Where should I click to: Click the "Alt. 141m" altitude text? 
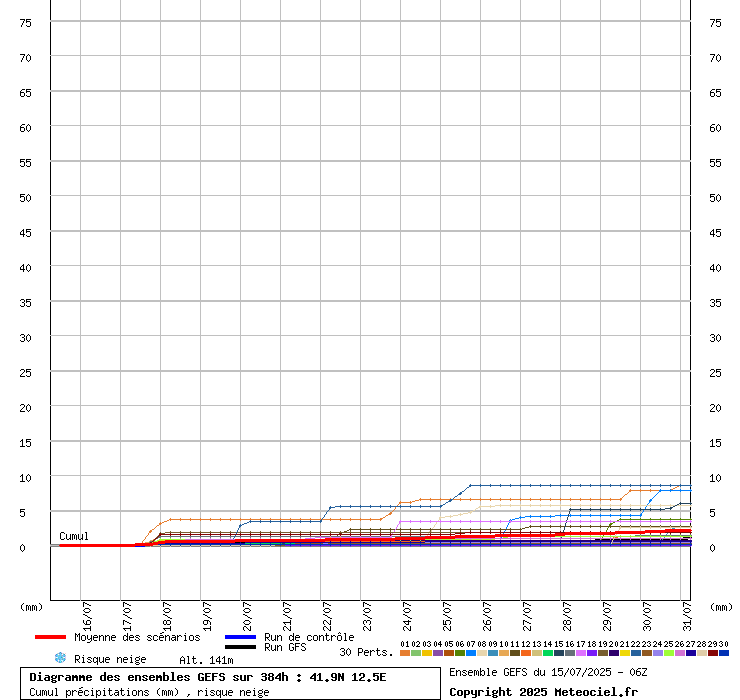pos(206,660)
